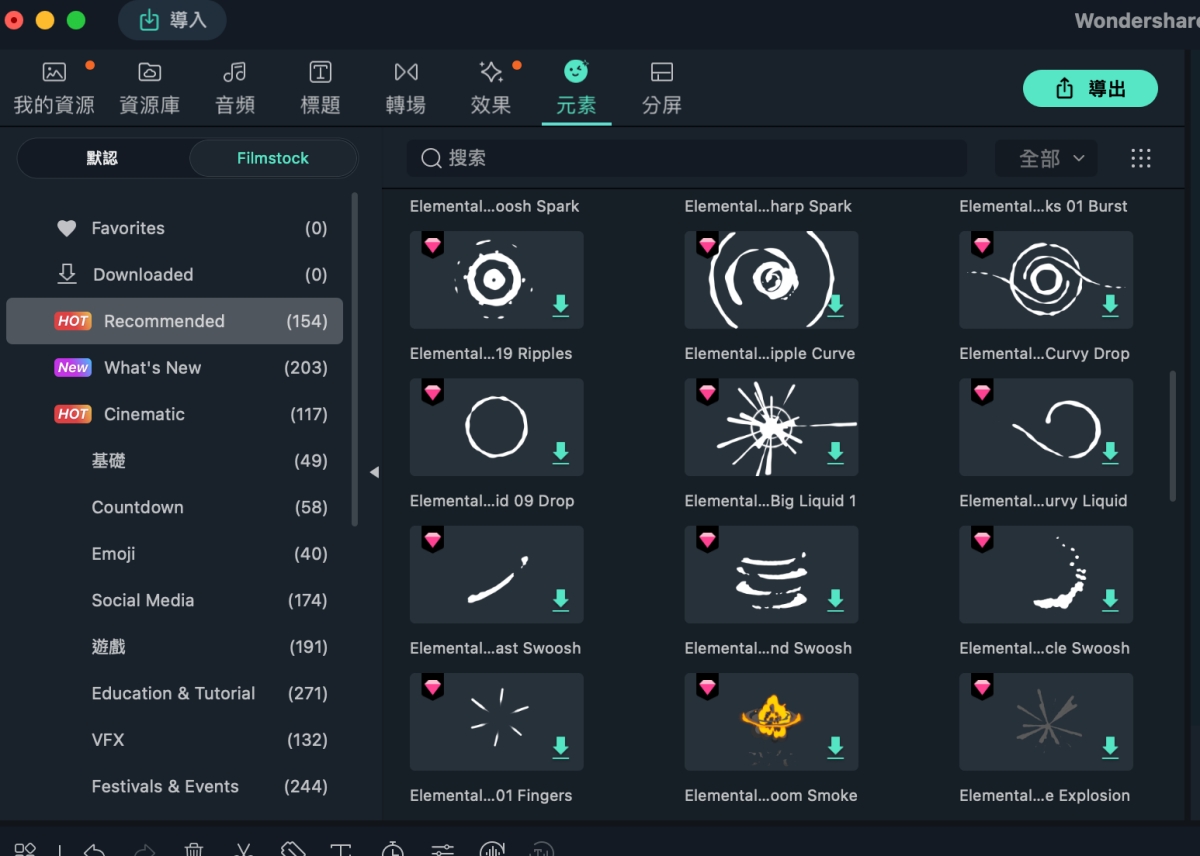Expand the Cinematic category
Screen dimensions: 1200x856
144,414
